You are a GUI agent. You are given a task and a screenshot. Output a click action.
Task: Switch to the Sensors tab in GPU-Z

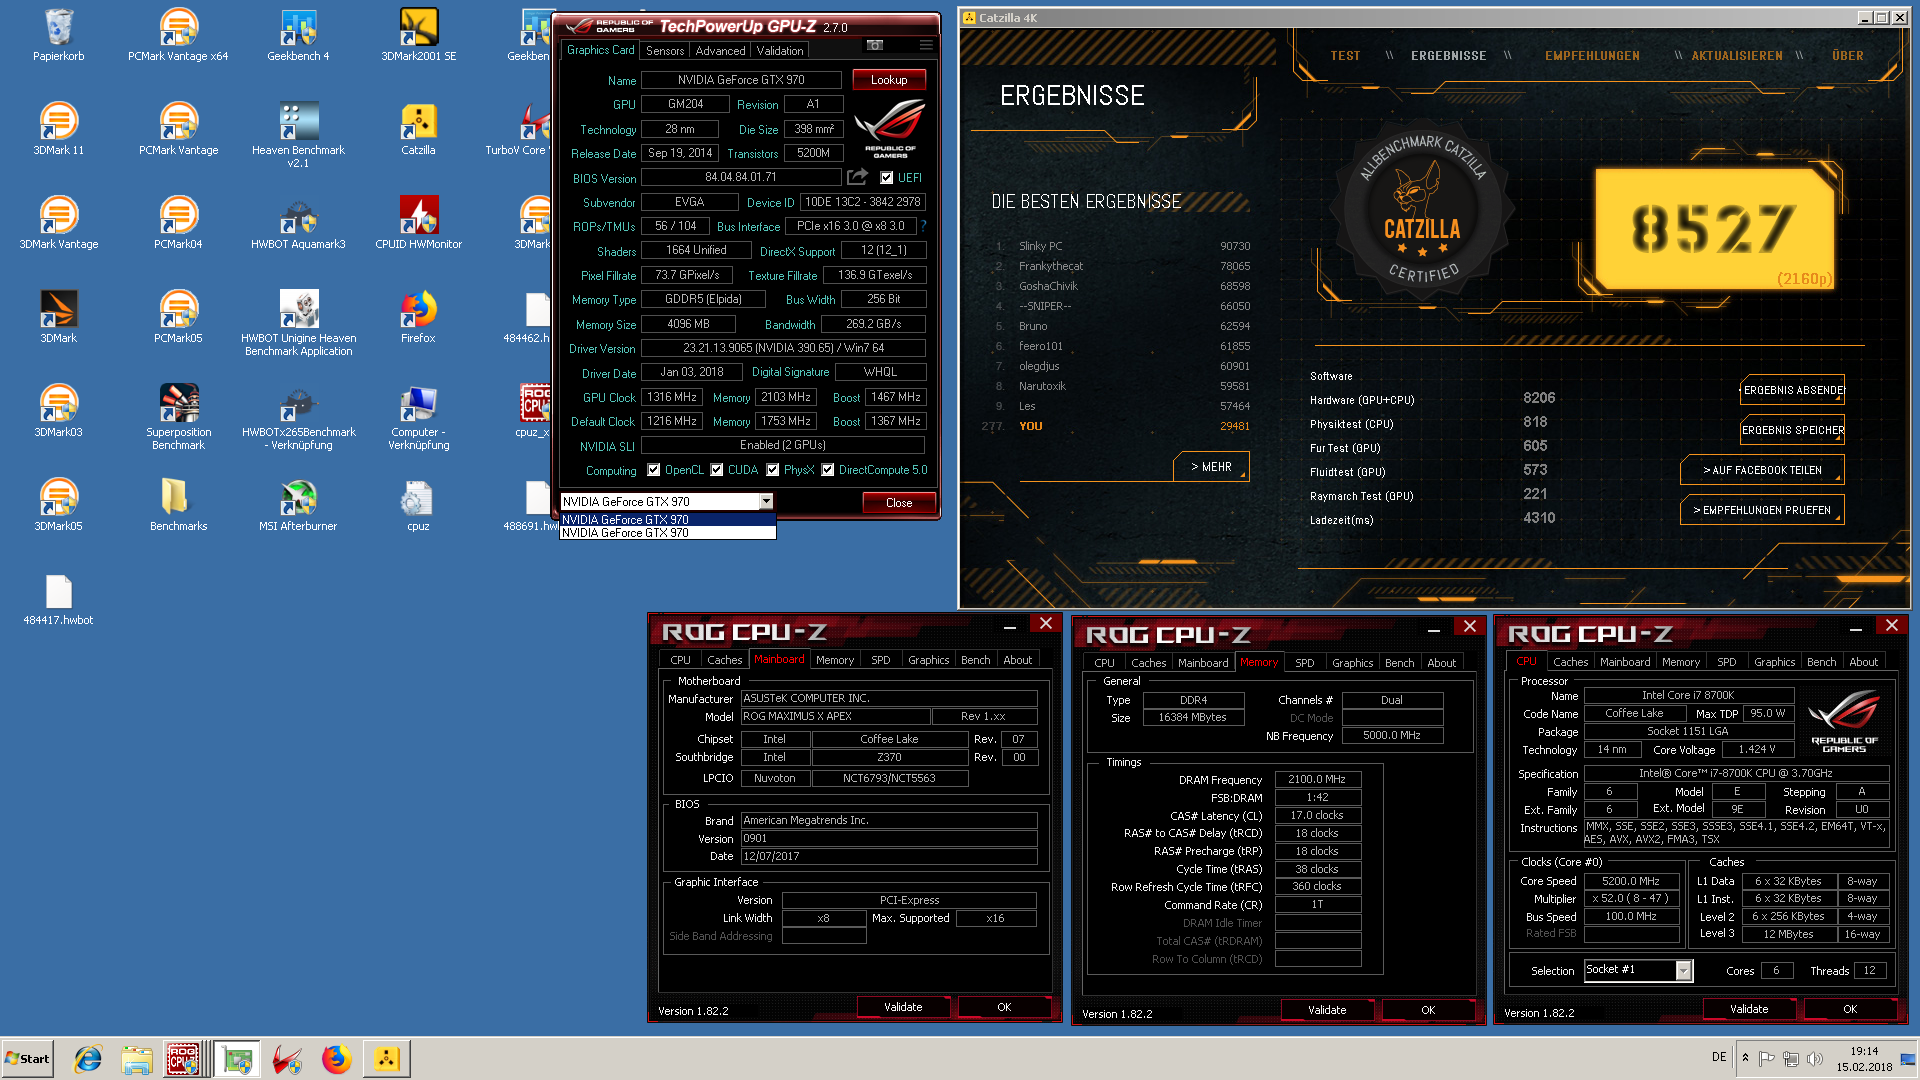[665, 50]
